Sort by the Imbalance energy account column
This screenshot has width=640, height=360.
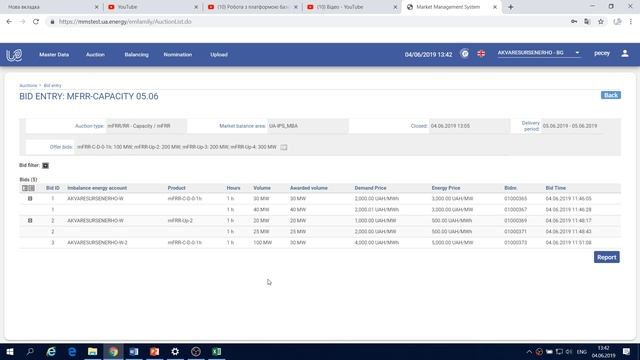[x=97, y=188]
